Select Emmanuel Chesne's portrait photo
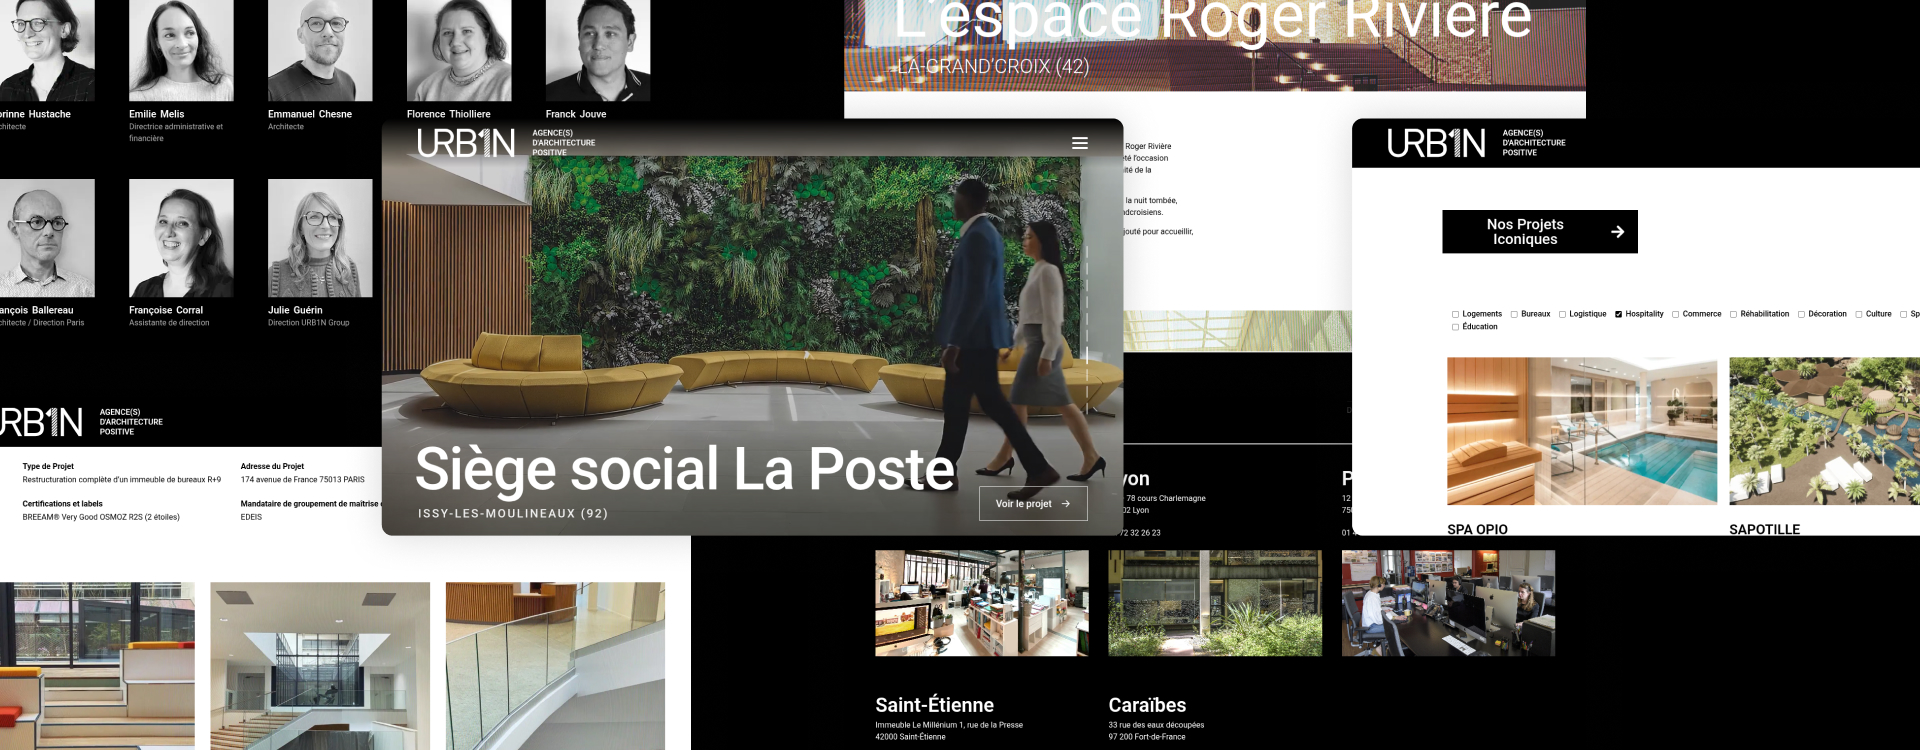This screenshot has height=750, width=1920. pos(320,50)
